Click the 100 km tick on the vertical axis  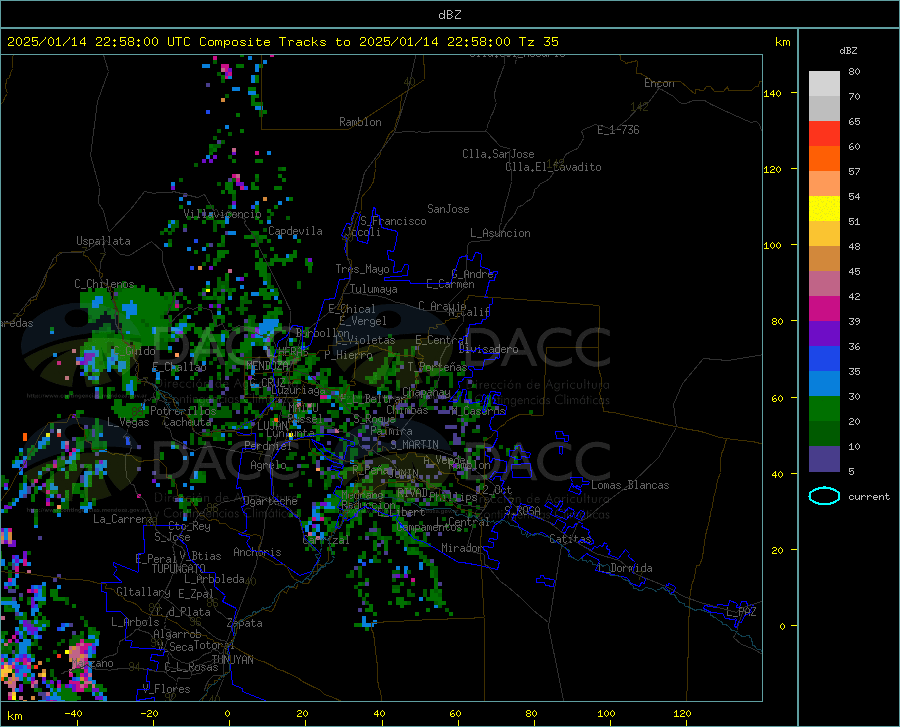[773, 245]
